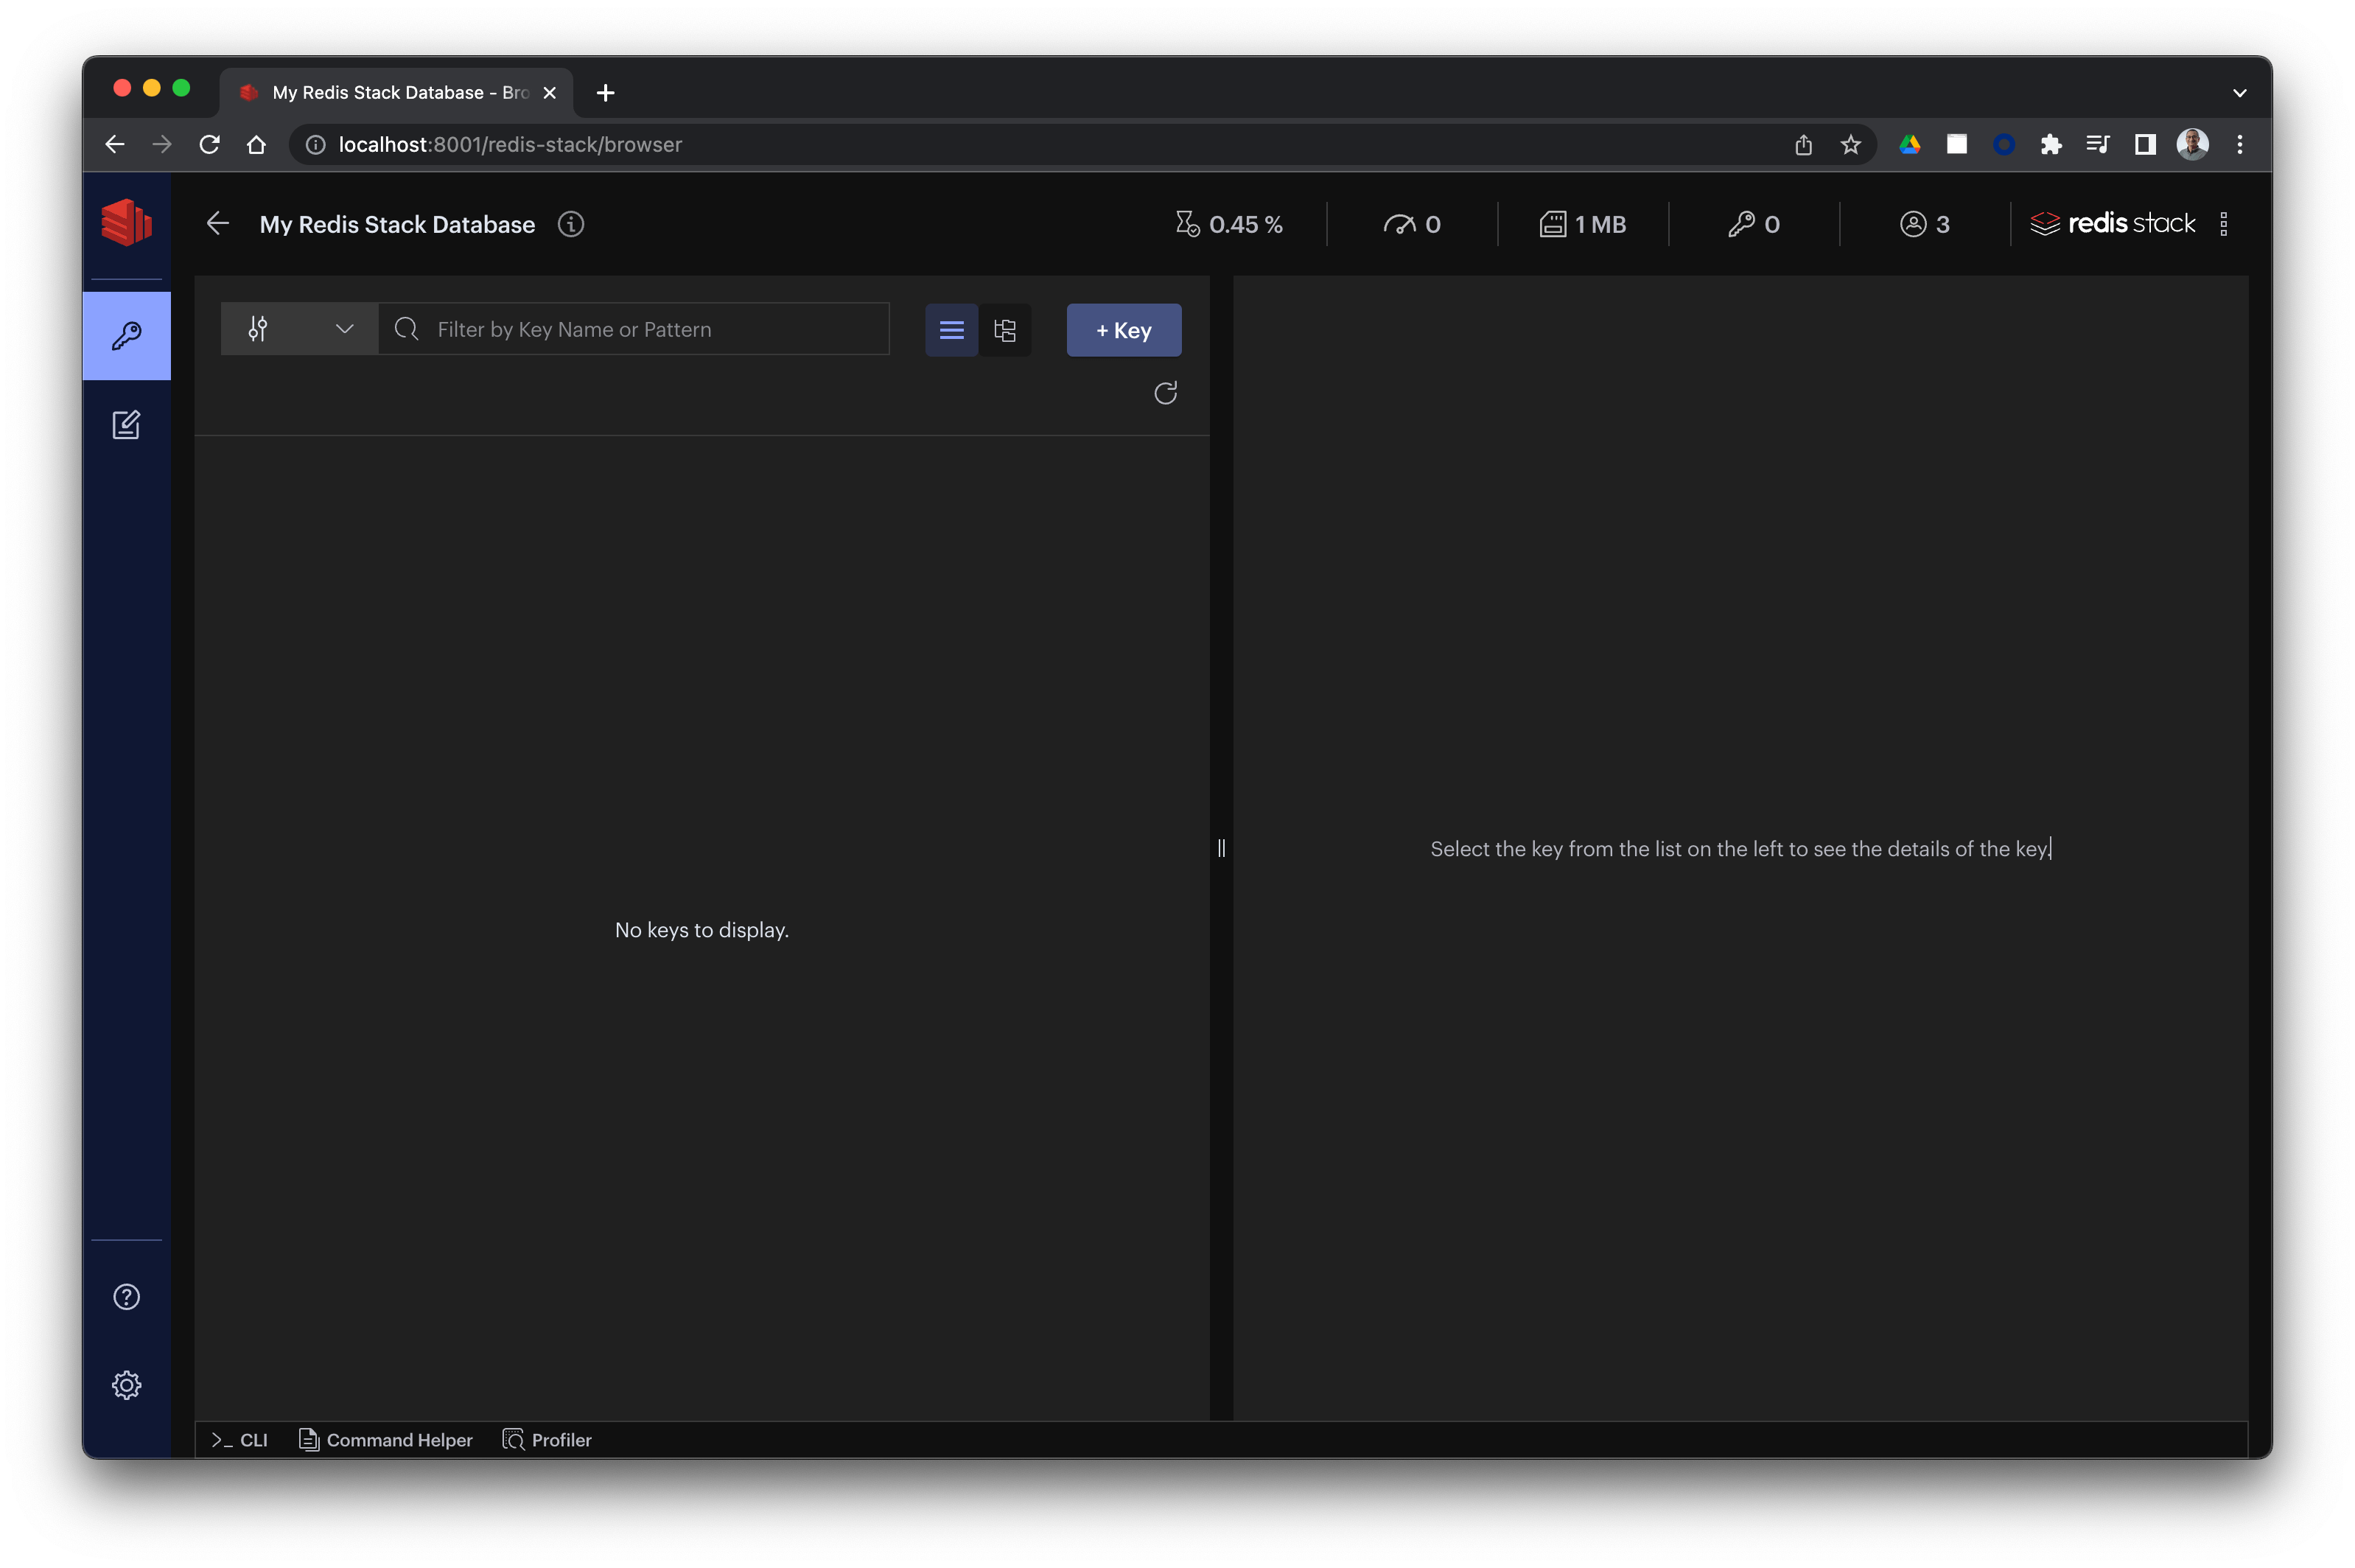2355x1568 pixels.
Task: Open the Workbench editor icon
Action: [x=127, y=424]
